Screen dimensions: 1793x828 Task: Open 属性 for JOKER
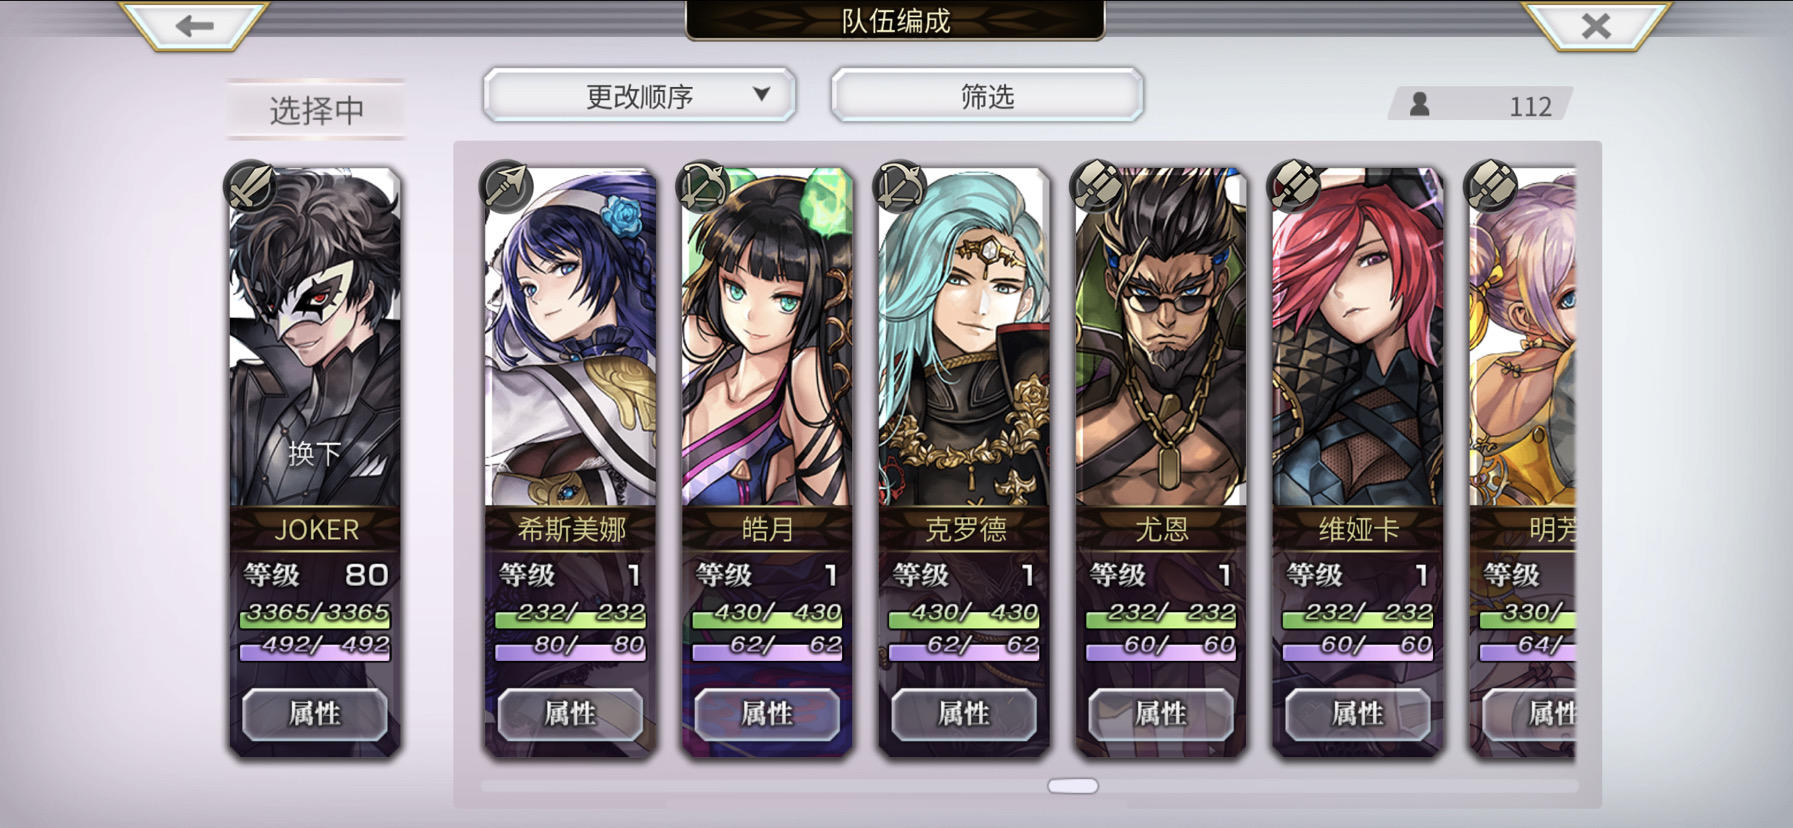(315, 714)
